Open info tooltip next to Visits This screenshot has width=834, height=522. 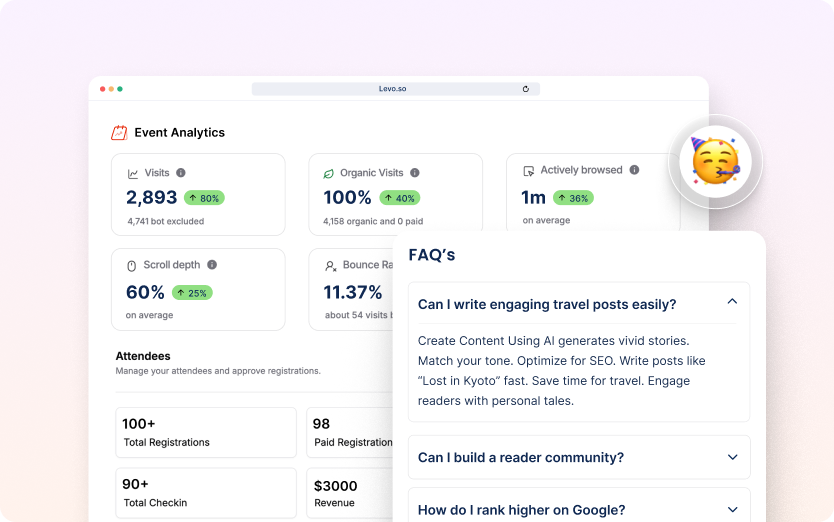[181, 173]
